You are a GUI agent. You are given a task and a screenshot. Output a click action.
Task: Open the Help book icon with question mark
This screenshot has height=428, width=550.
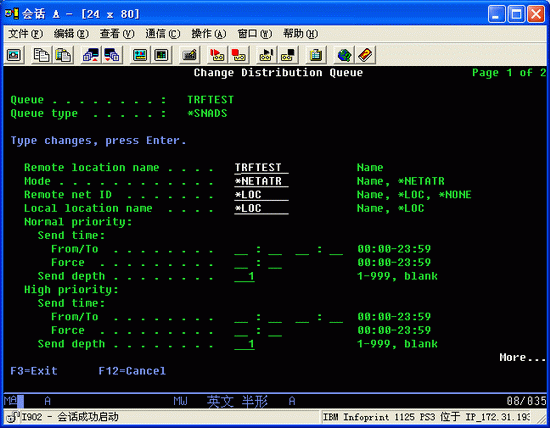(x=365, y=55)
